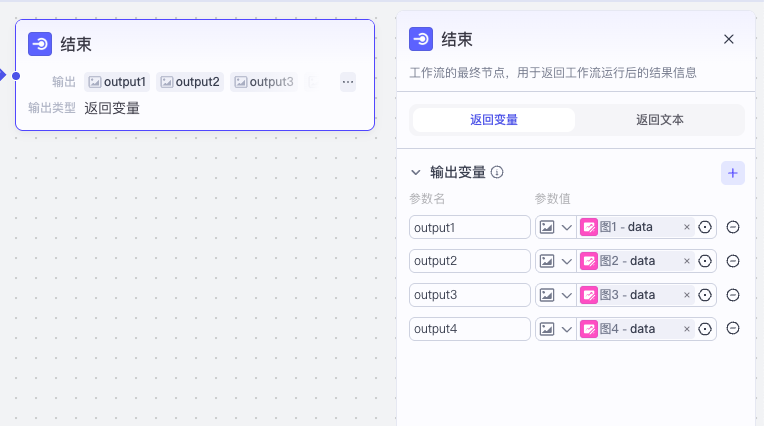Image resolution: width=764 pixels, height=426 pixels.
Task: Click the pink node icon beside 图1
Action: coord(589,227)
